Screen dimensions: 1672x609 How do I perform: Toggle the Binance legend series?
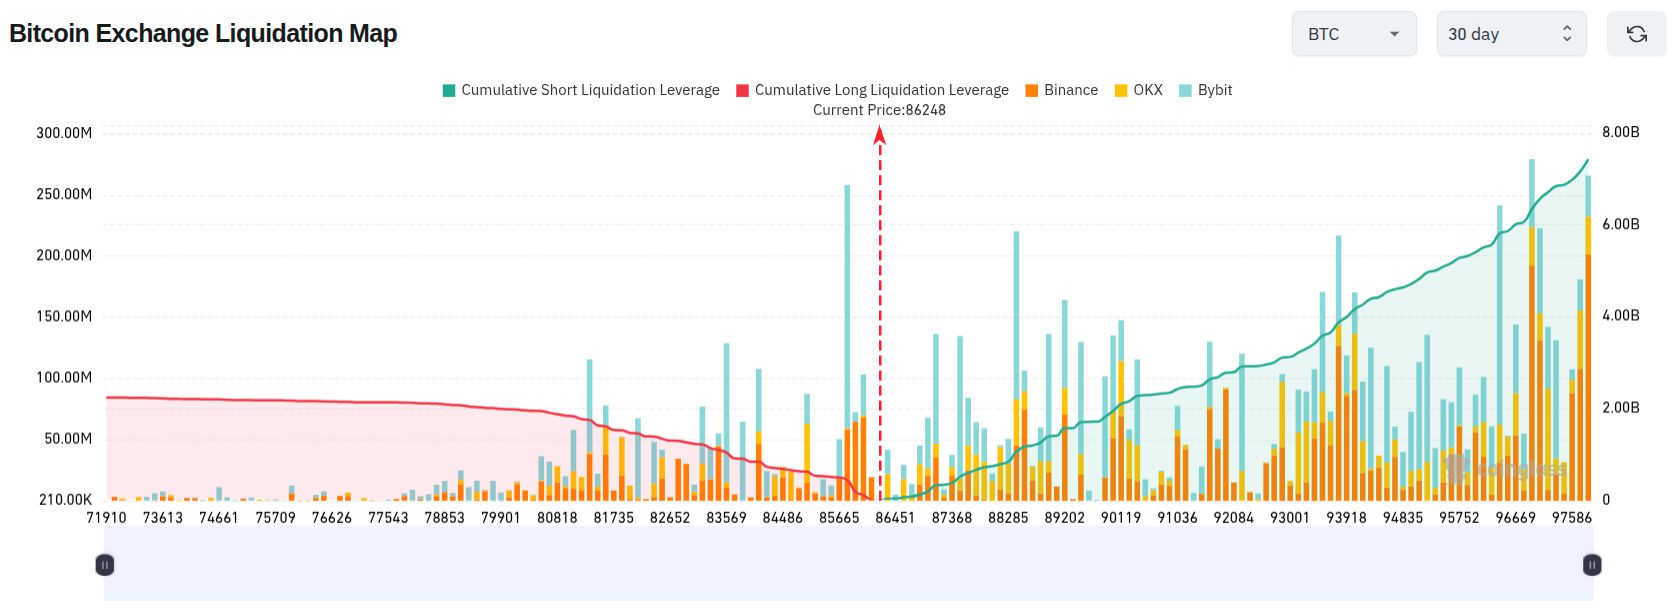[1061, 90]
